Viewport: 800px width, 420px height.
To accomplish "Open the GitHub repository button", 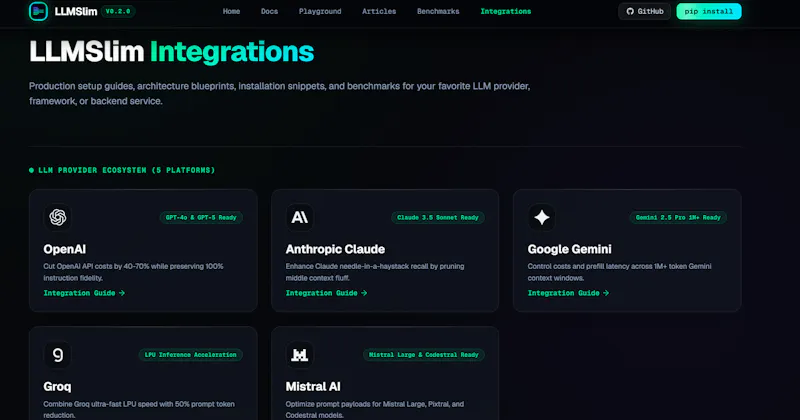I will click(x=644, y=11).
